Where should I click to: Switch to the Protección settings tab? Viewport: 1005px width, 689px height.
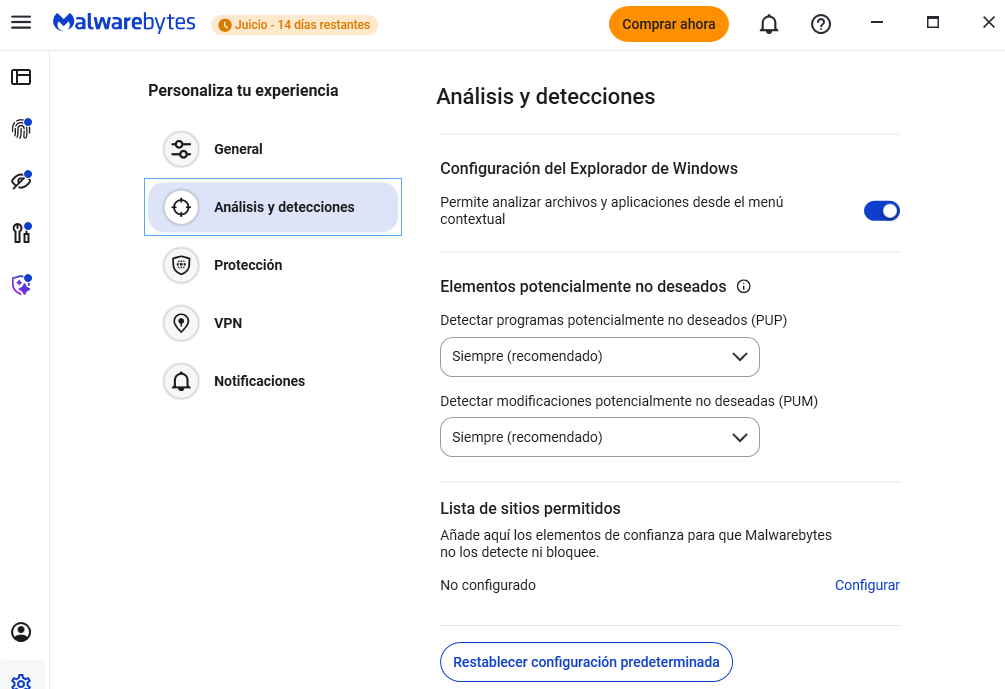pos(248,265)
